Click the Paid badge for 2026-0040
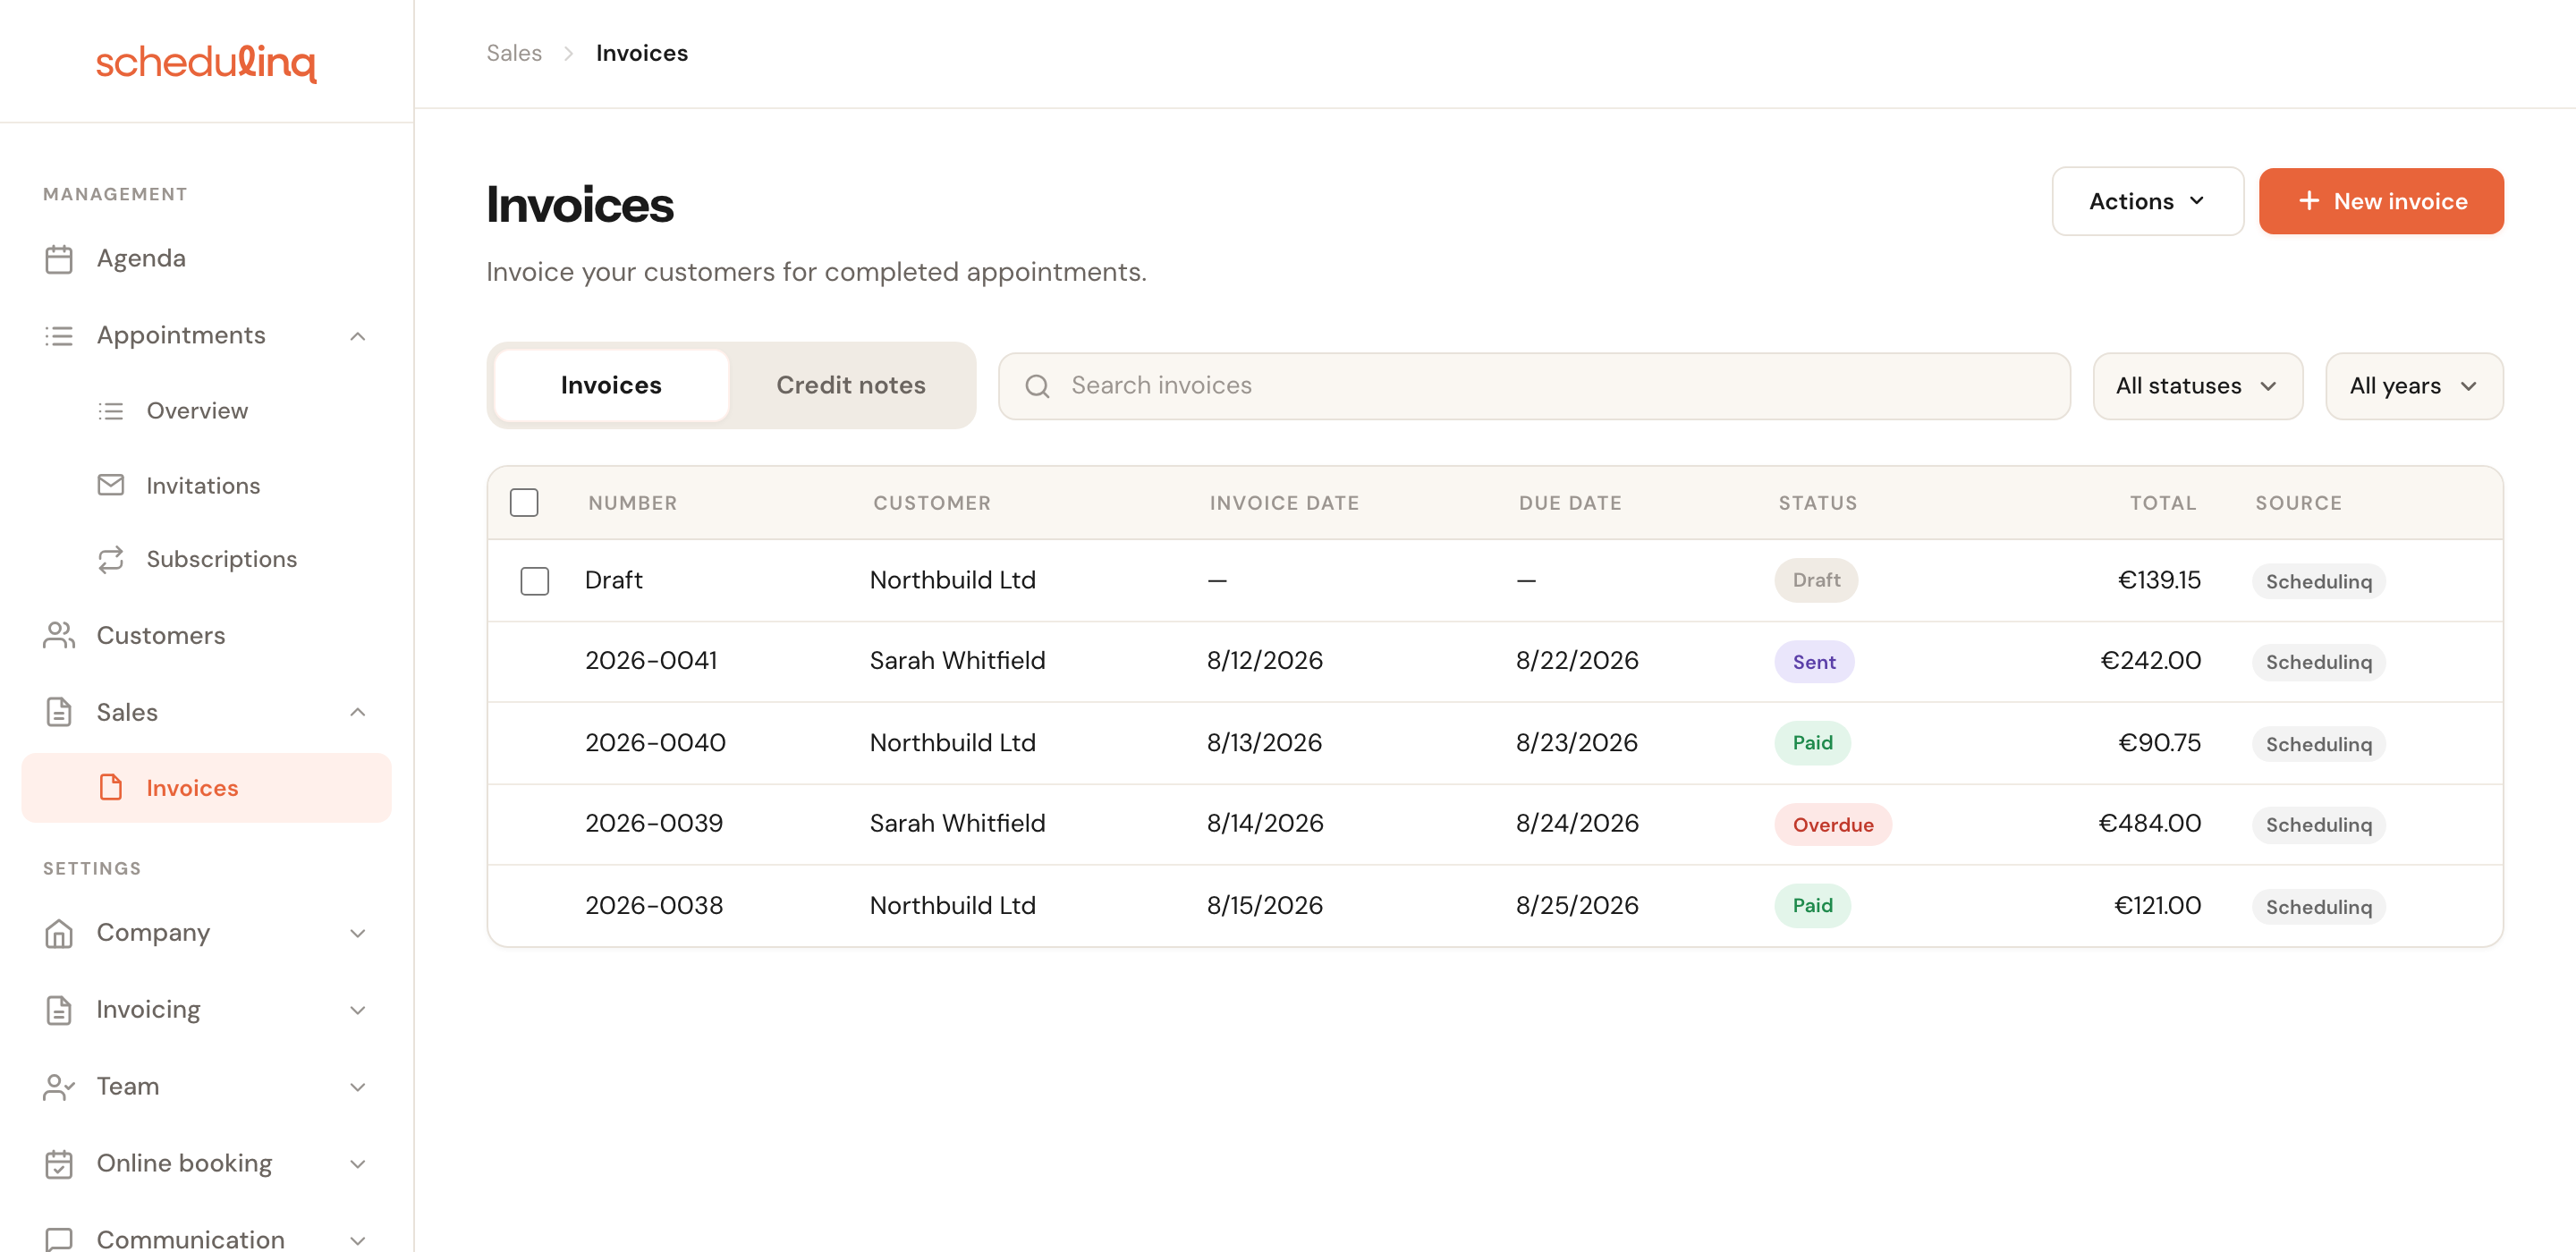This screenshot has width=2576, height=1252. click(1812, 743)
